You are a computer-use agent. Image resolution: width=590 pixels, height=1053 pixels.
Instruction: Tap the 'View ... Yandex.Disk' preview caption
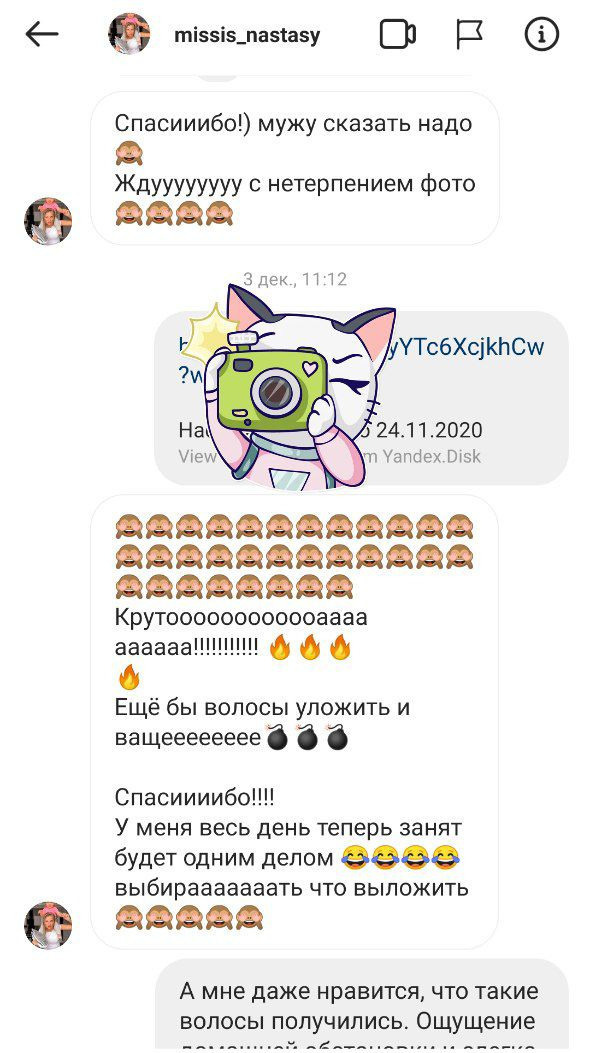coord(330,457)
